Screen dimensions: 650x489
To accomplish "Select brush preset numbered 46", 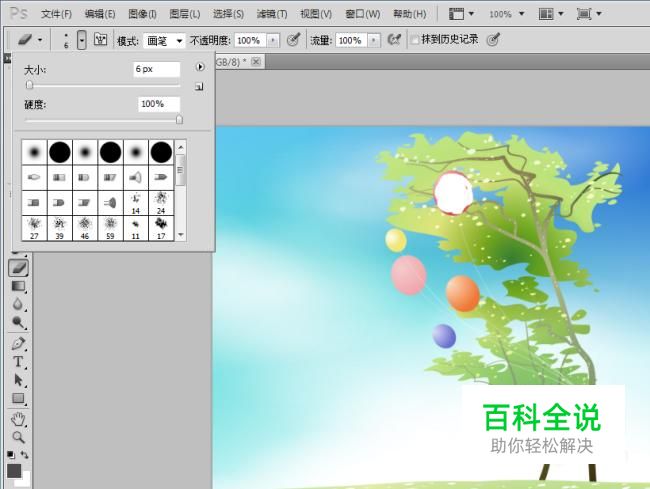I will point(85,228).
